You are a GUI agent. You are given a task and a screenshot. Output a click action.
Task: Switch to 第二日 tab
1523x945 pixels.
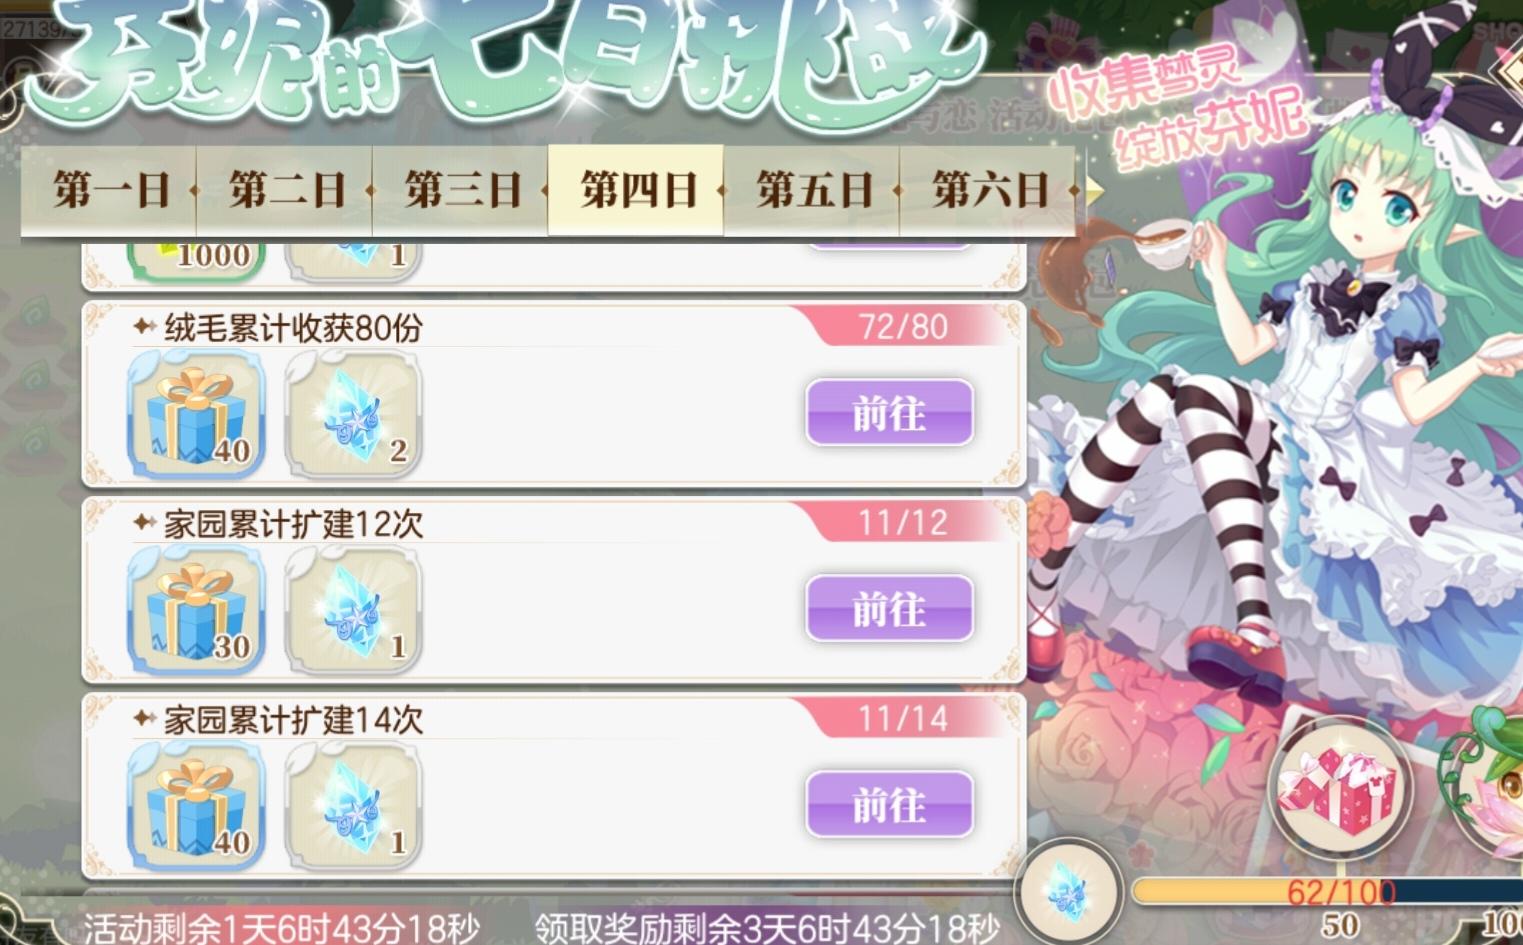click(x=285, y=190)
